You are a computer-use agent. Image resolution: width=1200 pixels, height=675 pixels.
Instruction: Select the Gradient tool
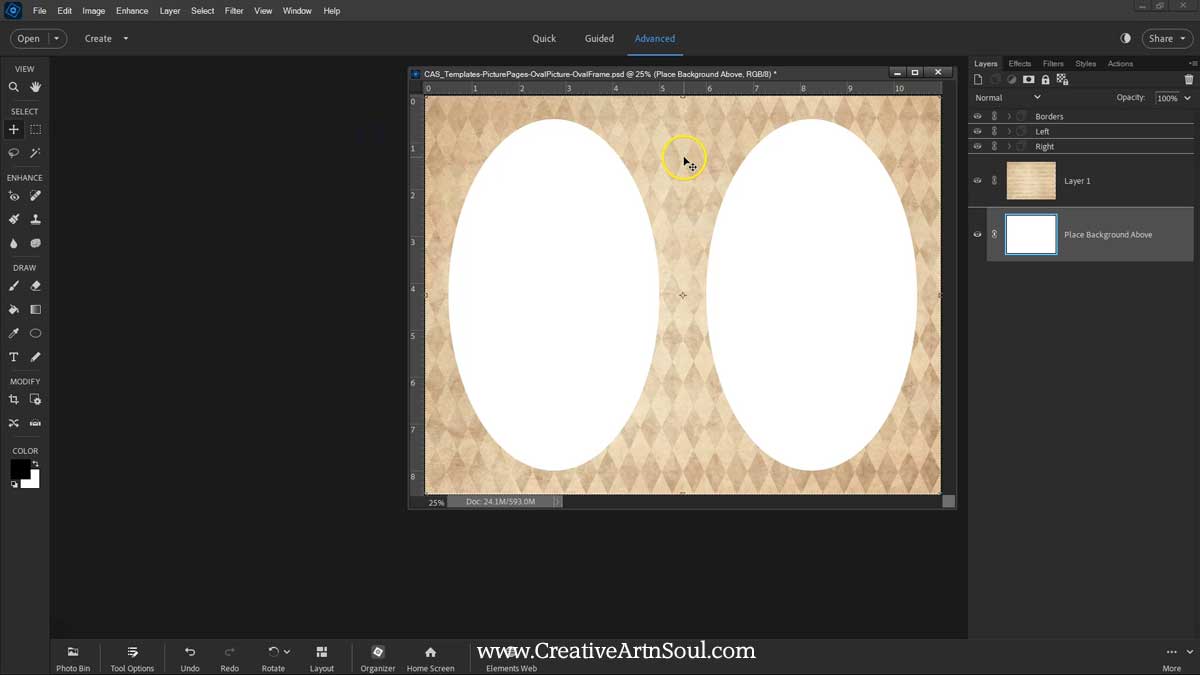[36, 310]
